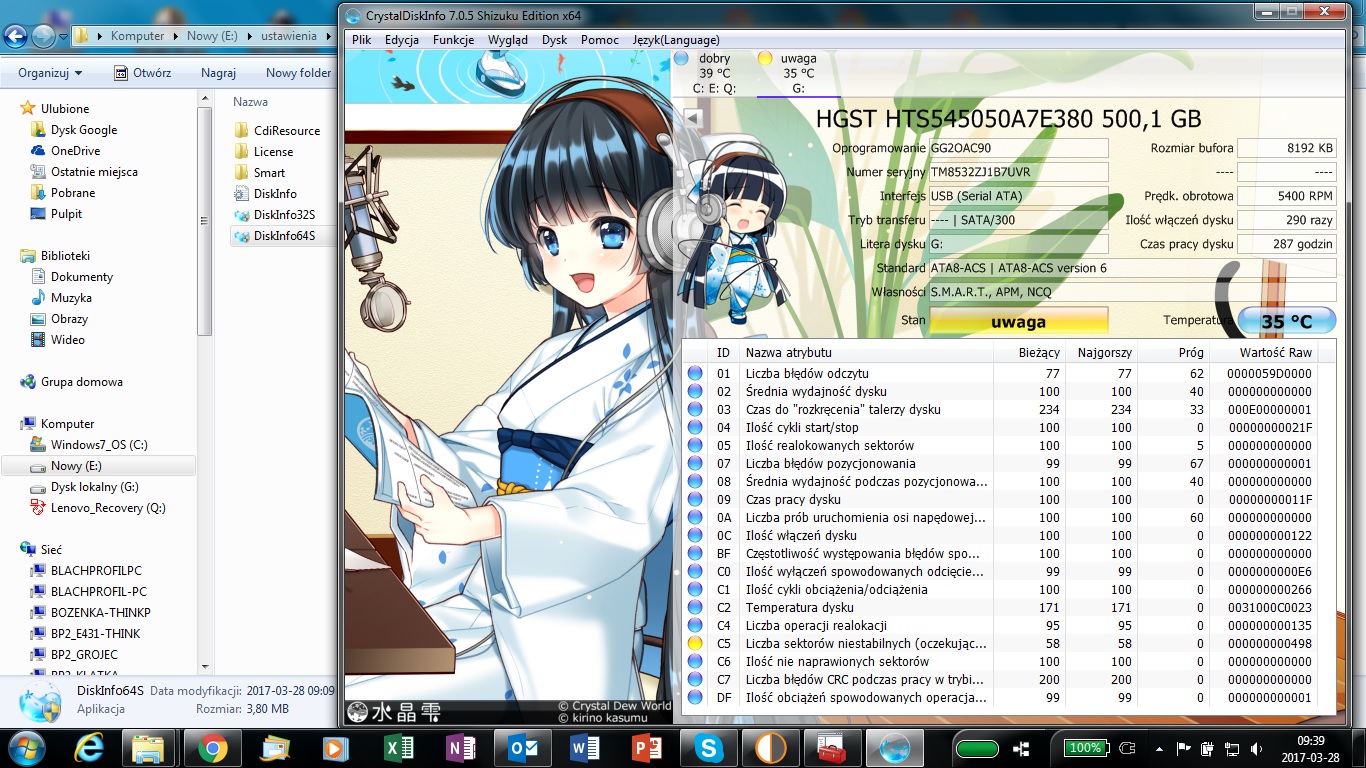Open the Windows Start menu orb
The width and height of the screenshot is (1366, 768).
click(25, 747)
